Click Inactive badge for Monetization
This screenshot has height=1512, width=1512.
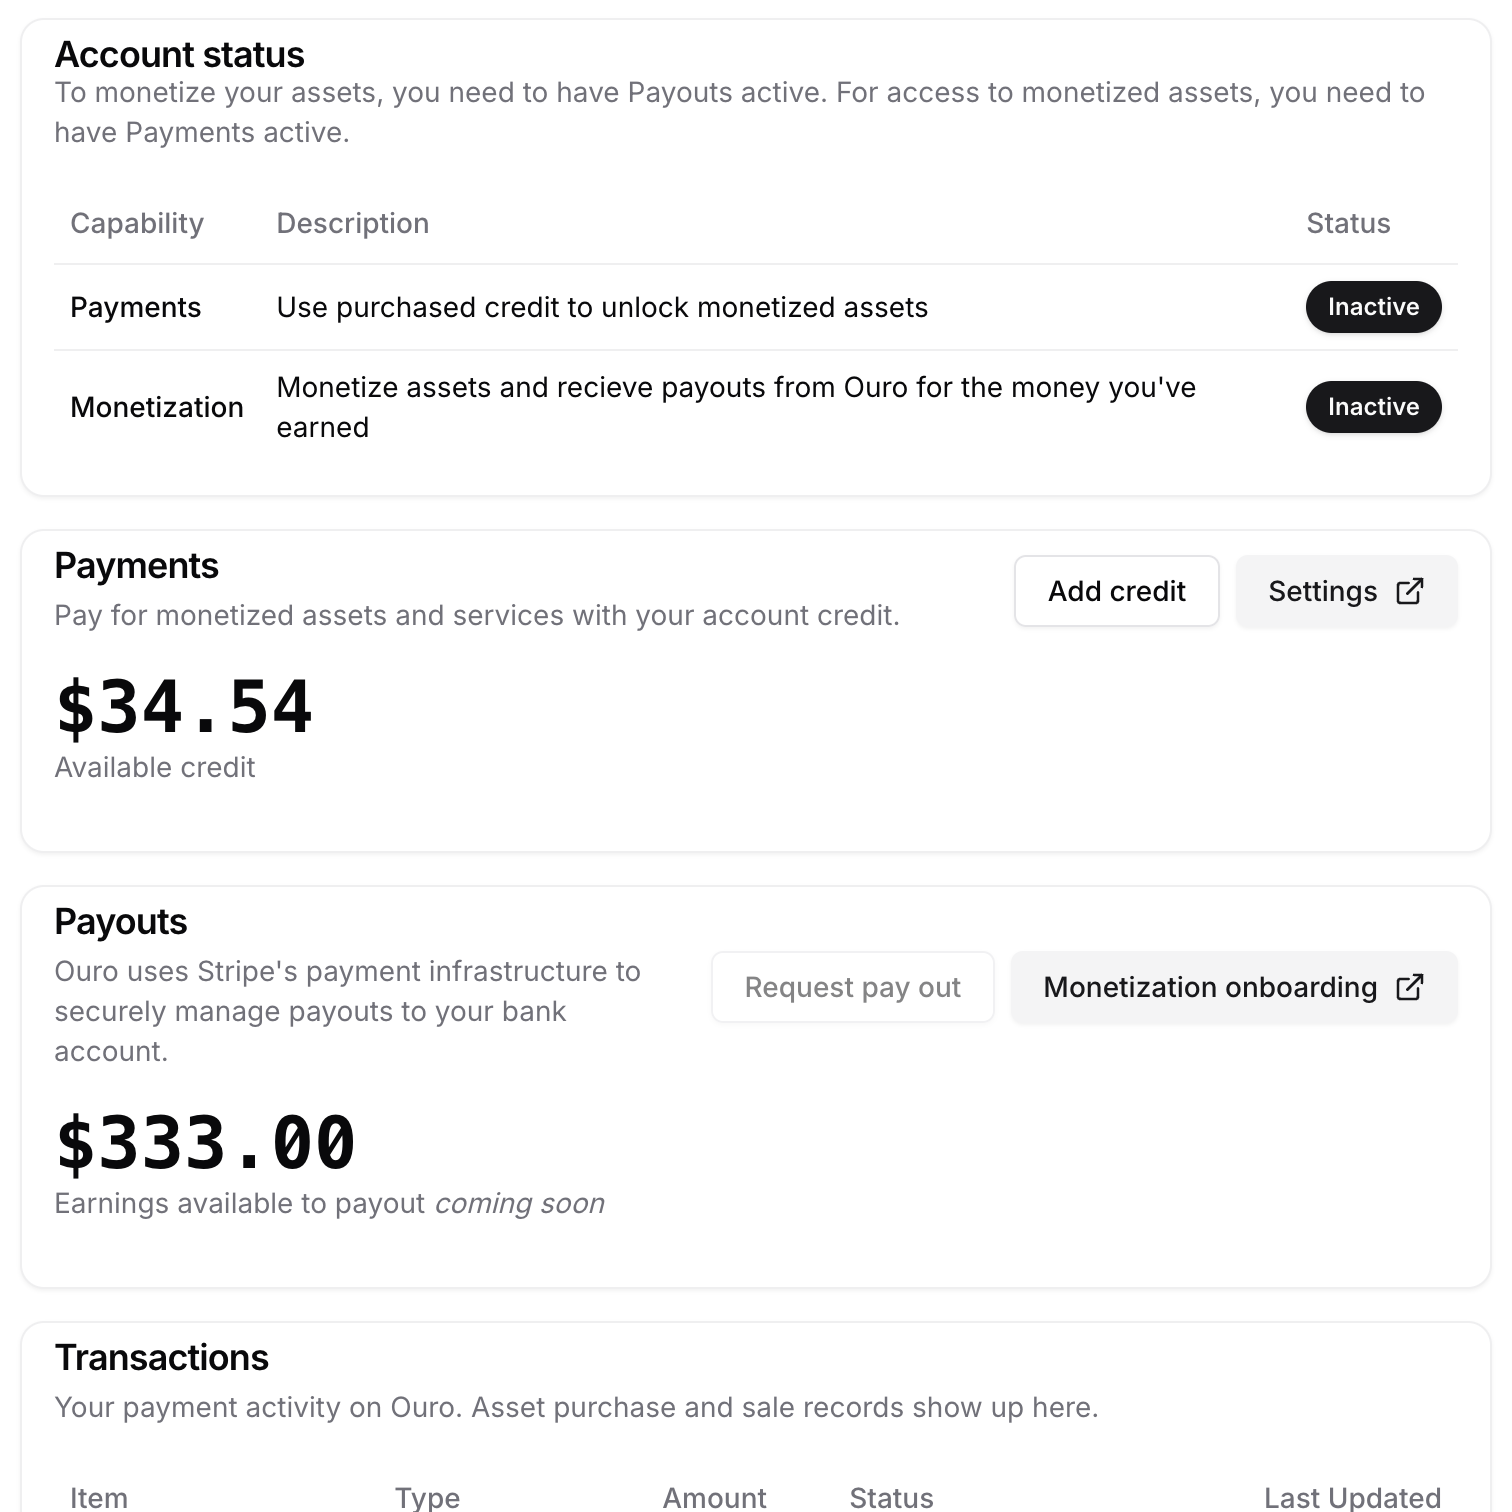[x=1373, y=407]
